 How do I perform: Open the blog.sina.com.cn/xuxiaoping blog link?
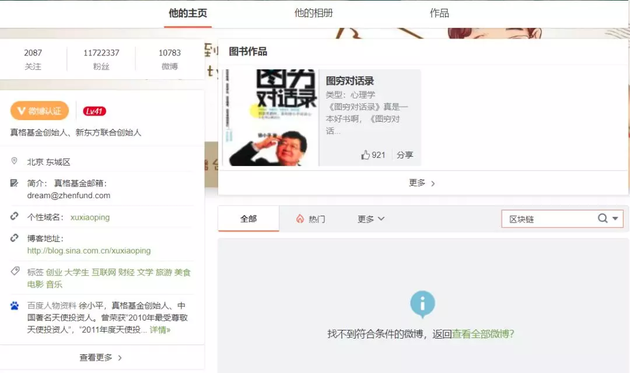pos(89,251)
